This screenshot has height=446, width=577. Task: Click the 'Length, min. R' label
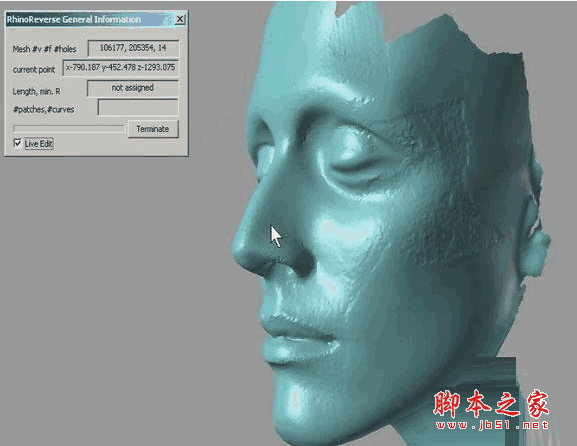coord(36,91)
